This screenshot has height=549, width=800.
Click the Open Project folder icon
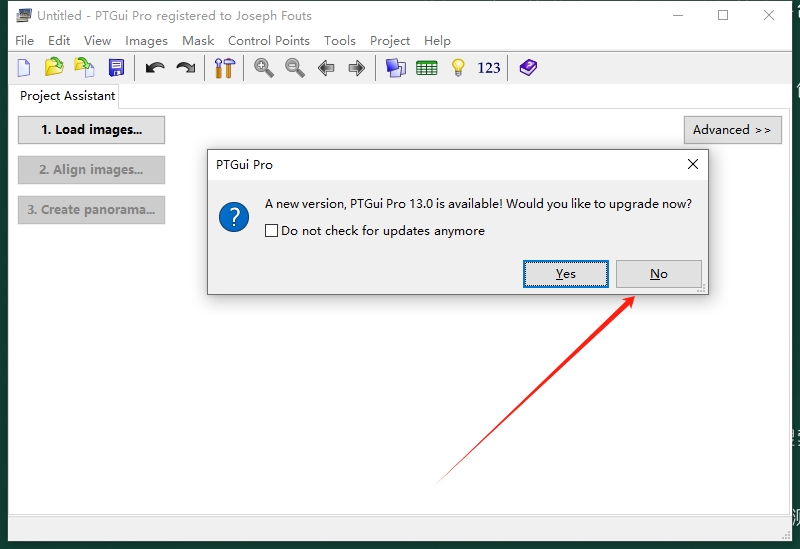(54, 67)
